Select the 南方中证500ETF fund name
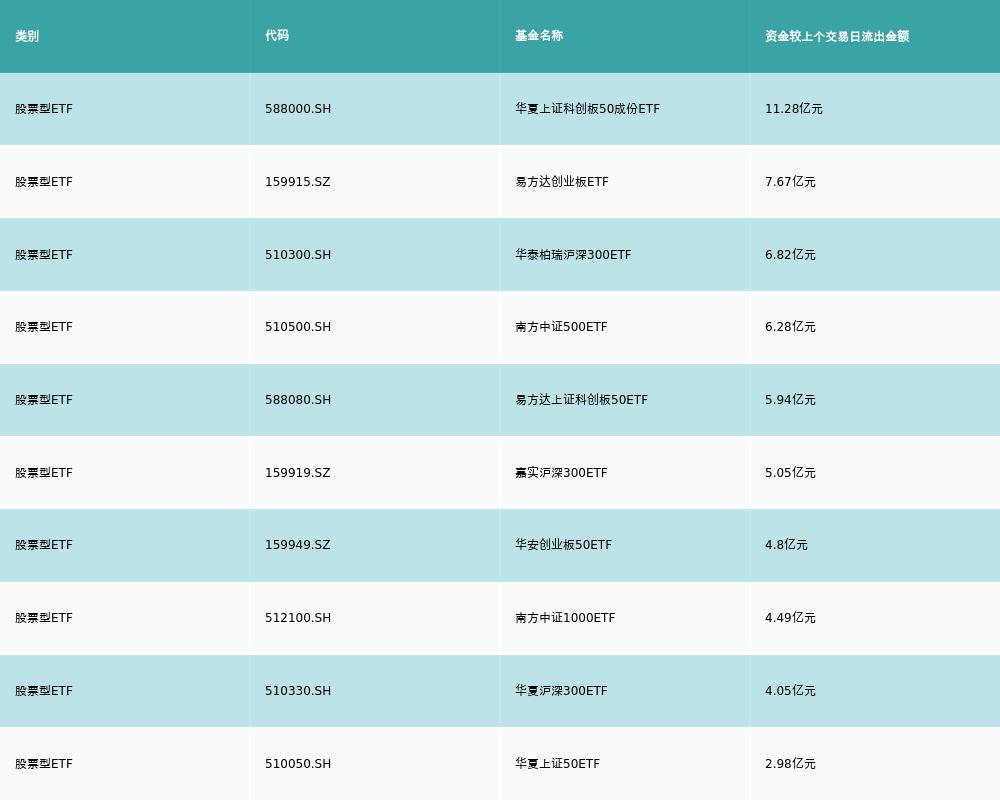The height and width of the screenshot is (800, 1000). [561, 327]
